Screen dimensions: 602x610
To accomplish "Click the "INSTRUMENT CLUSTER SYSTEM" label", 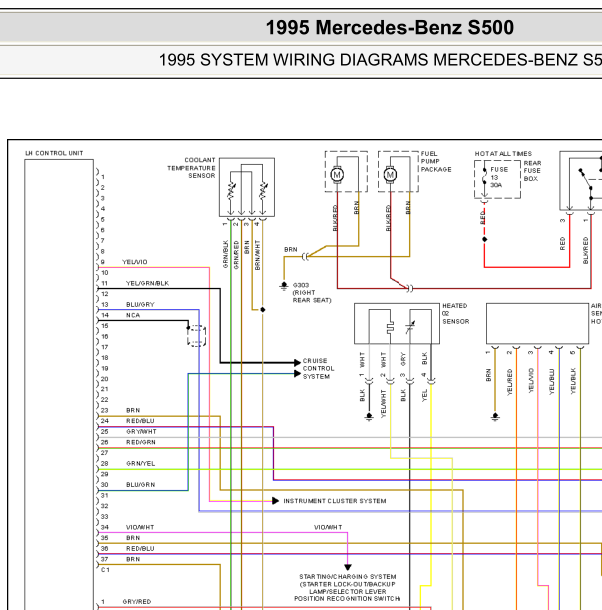I will point(335,501).
